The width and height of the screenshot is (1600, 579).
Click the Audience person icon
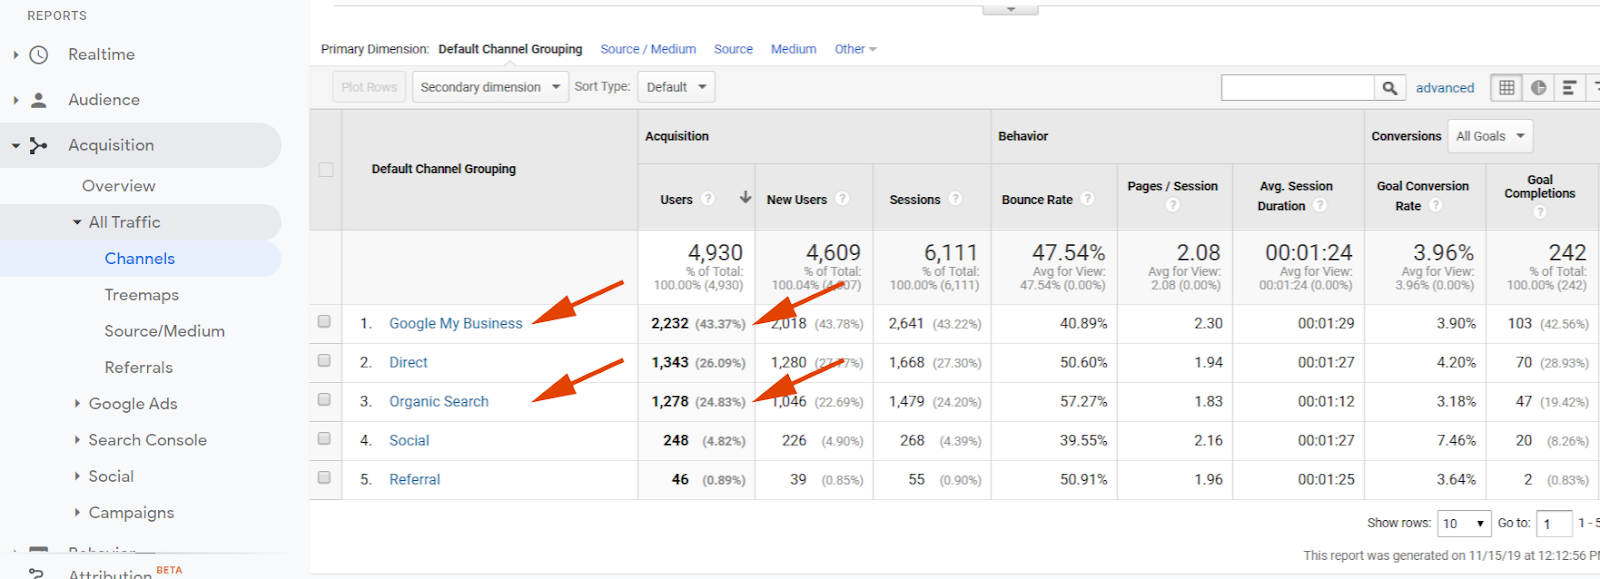pyautogui.click(x=39, y=100)
